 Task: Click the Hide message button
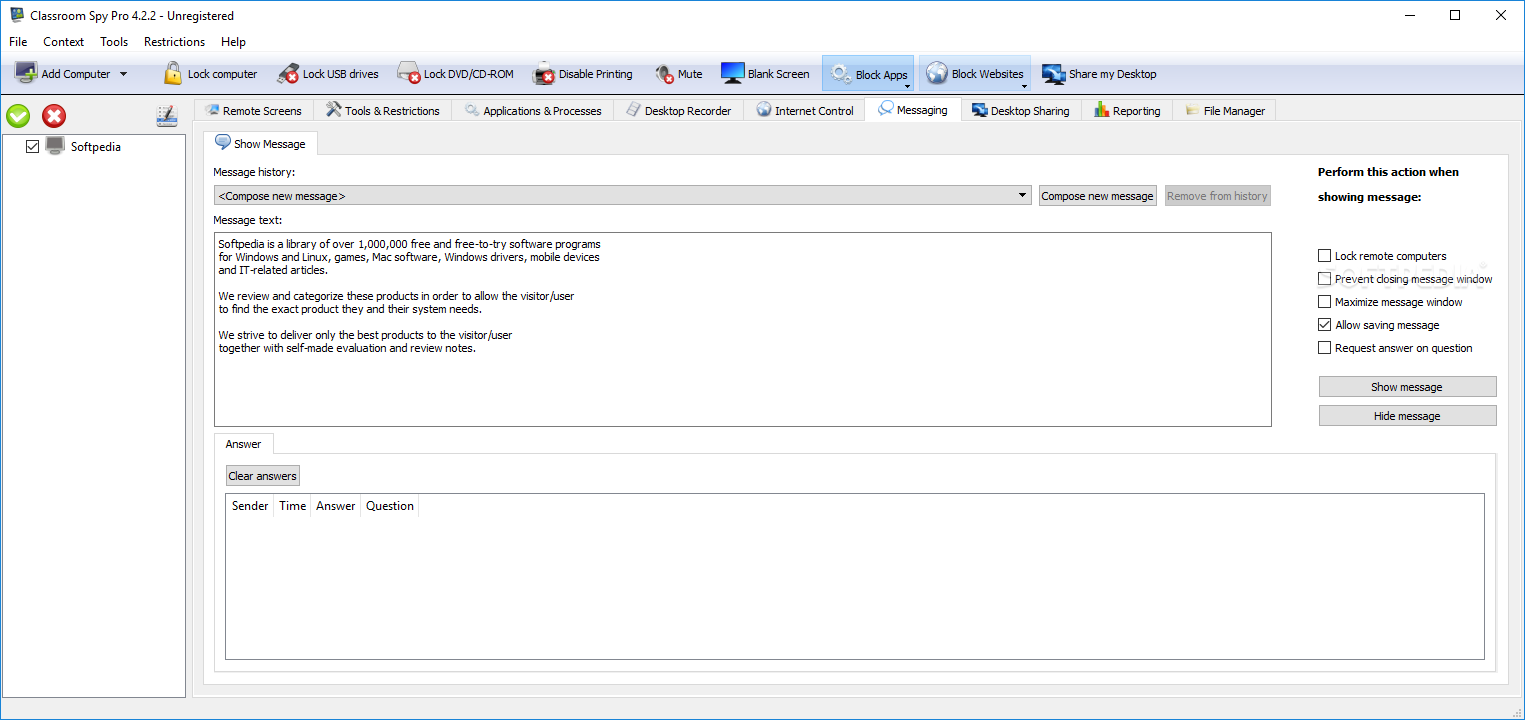[x=1407, y=416]
